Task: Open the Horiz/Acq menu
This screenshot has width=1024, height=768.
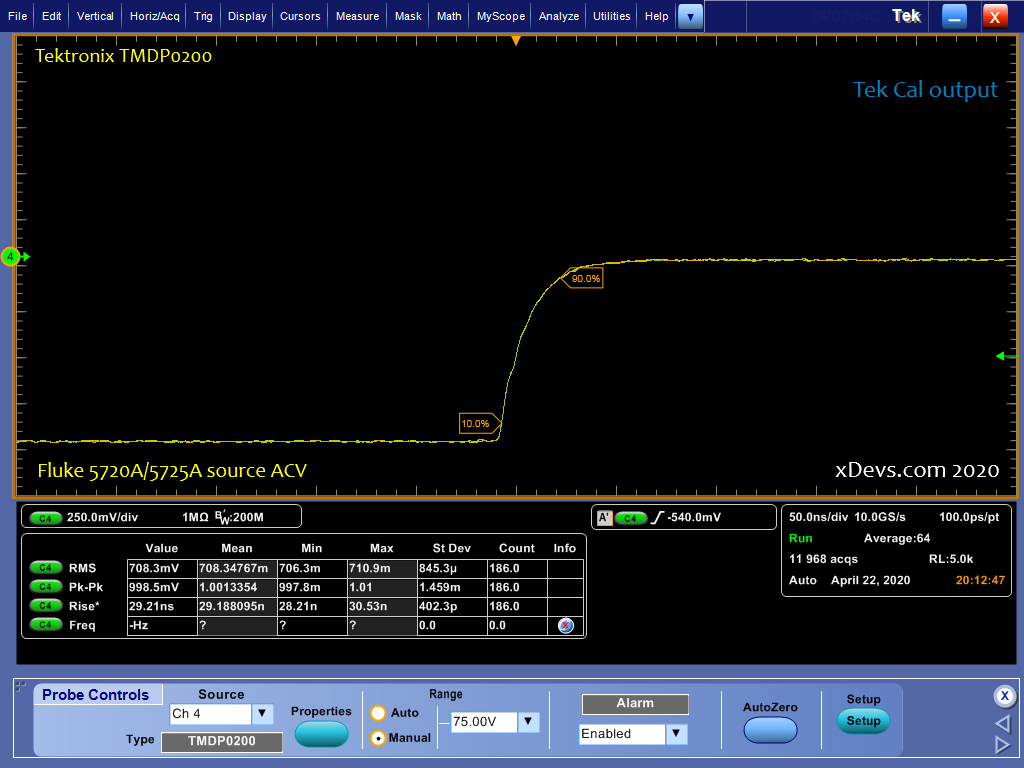Action: (x=154, y=16)
